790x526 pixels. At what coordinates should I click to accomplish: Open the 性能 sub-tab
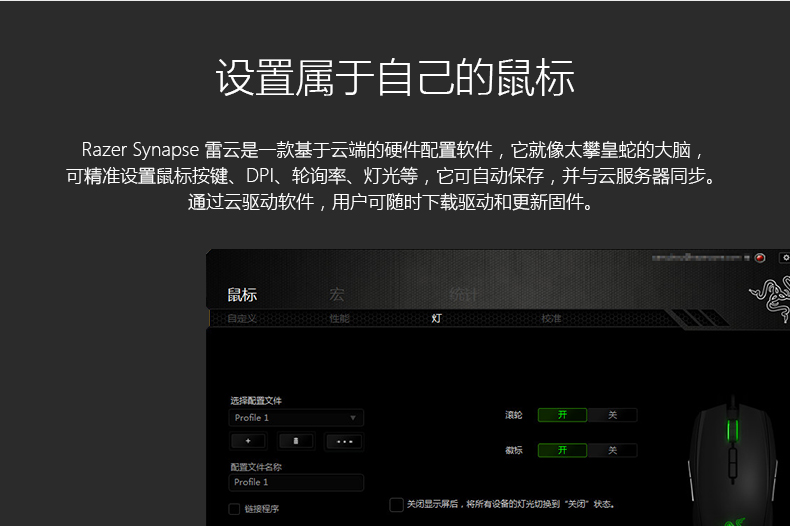339,318
